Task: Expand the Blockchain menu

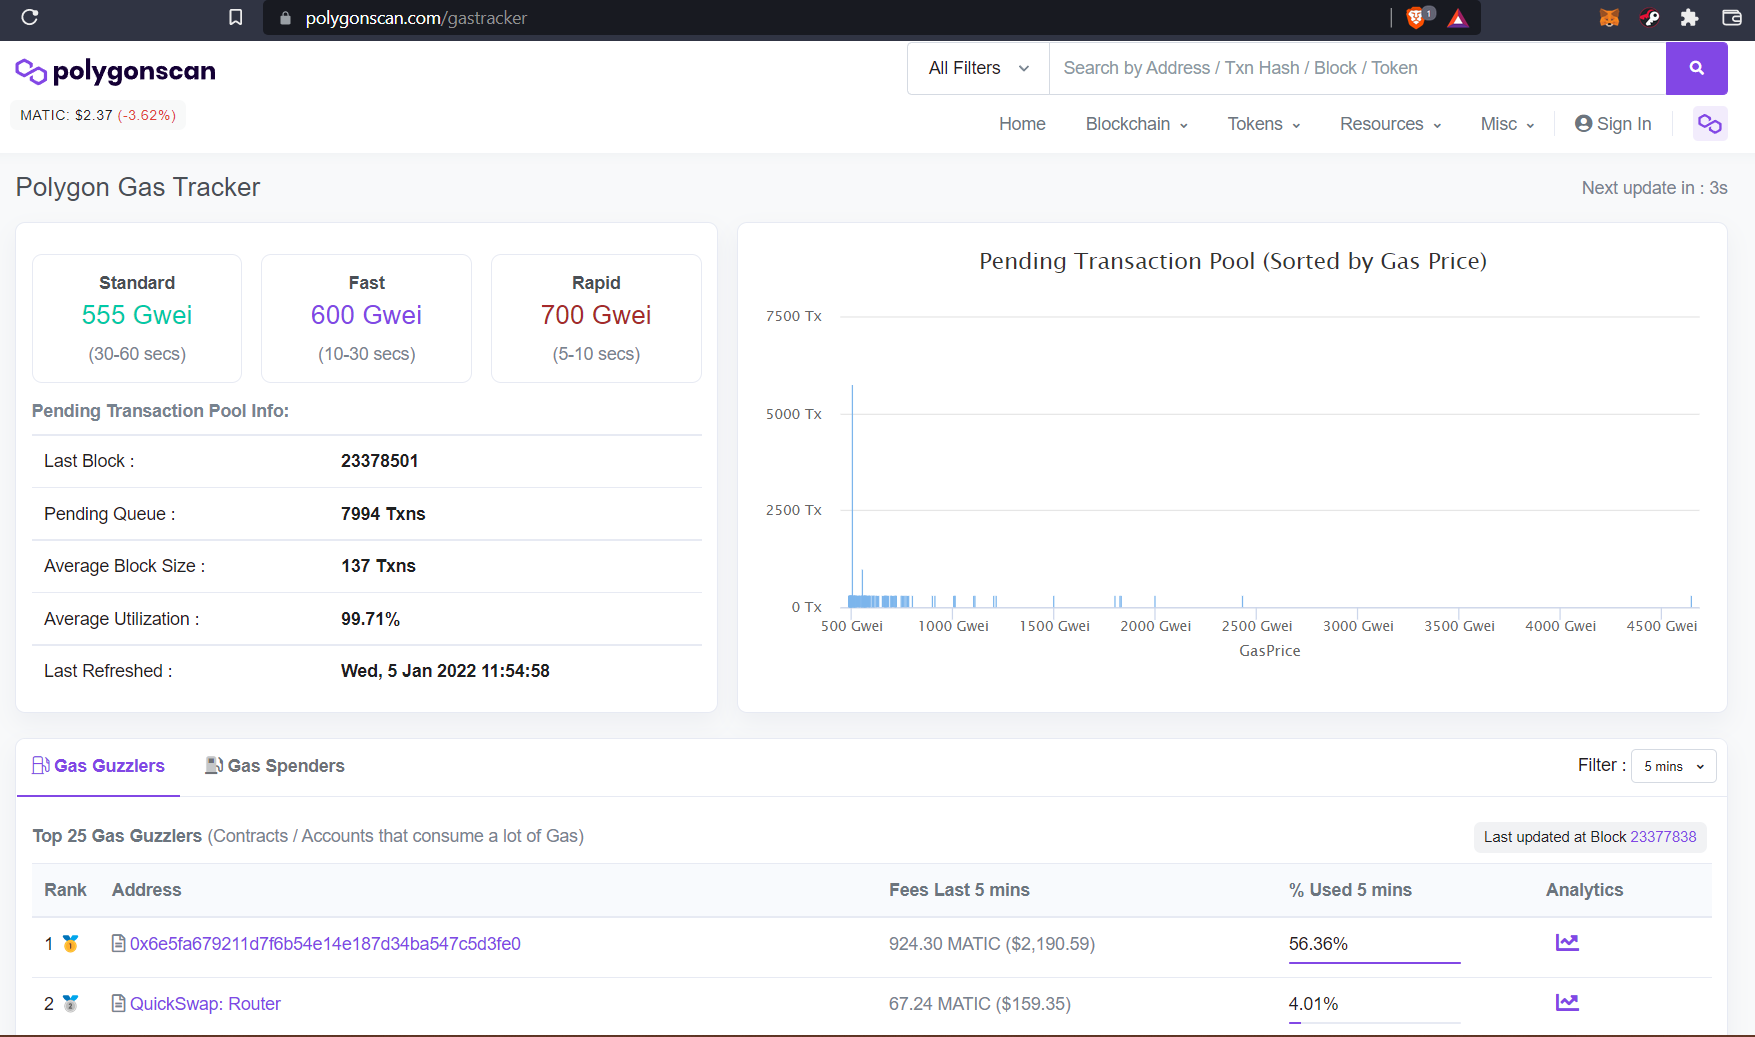Action: pyautogui.click(x=1136, y=124)
